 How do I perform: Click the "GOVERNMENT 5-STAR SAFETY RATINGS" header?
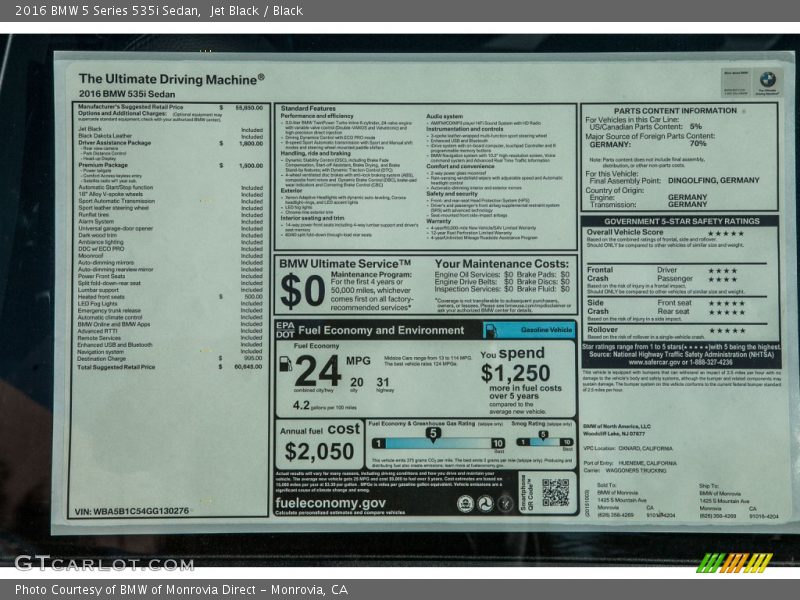(682, 221)
